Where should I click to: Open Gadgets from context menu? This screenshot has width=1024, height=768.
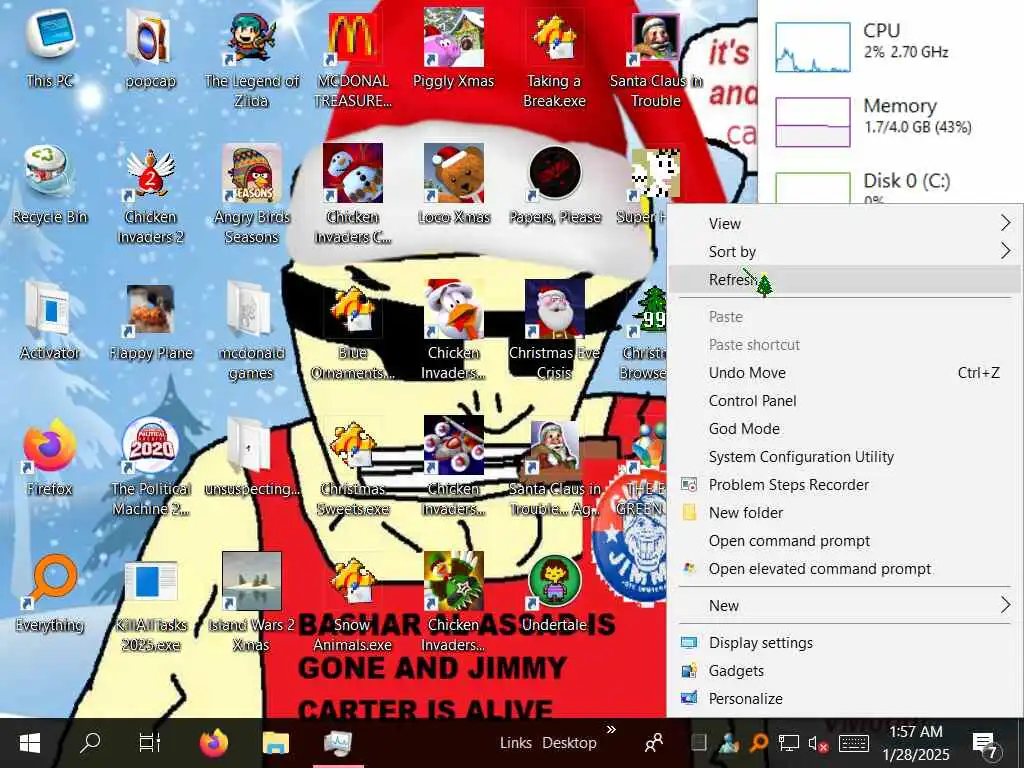click(844, 671)
